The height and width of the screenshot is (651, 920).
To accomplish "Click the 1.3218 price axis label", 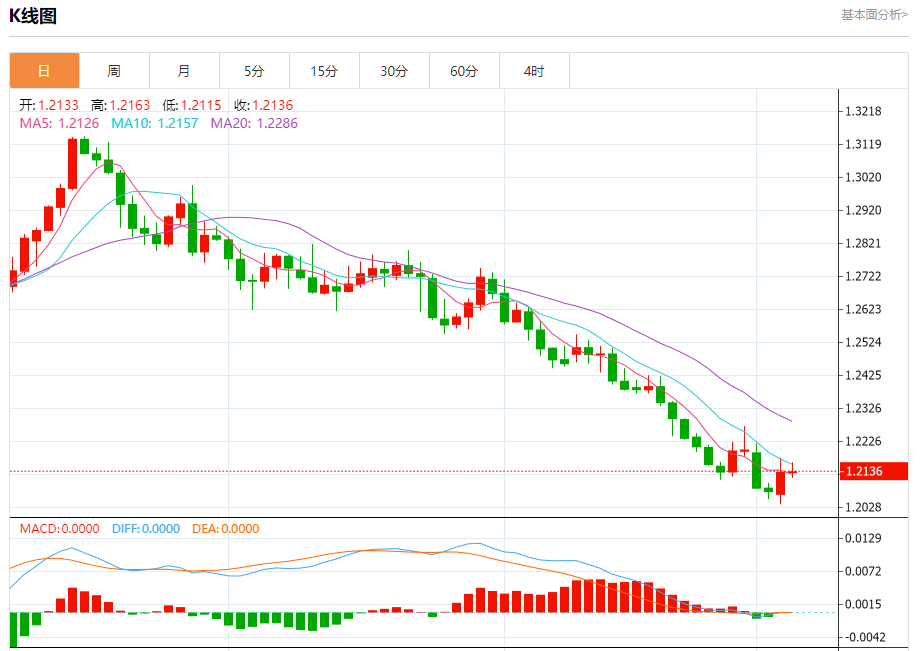I will [862, 111].
